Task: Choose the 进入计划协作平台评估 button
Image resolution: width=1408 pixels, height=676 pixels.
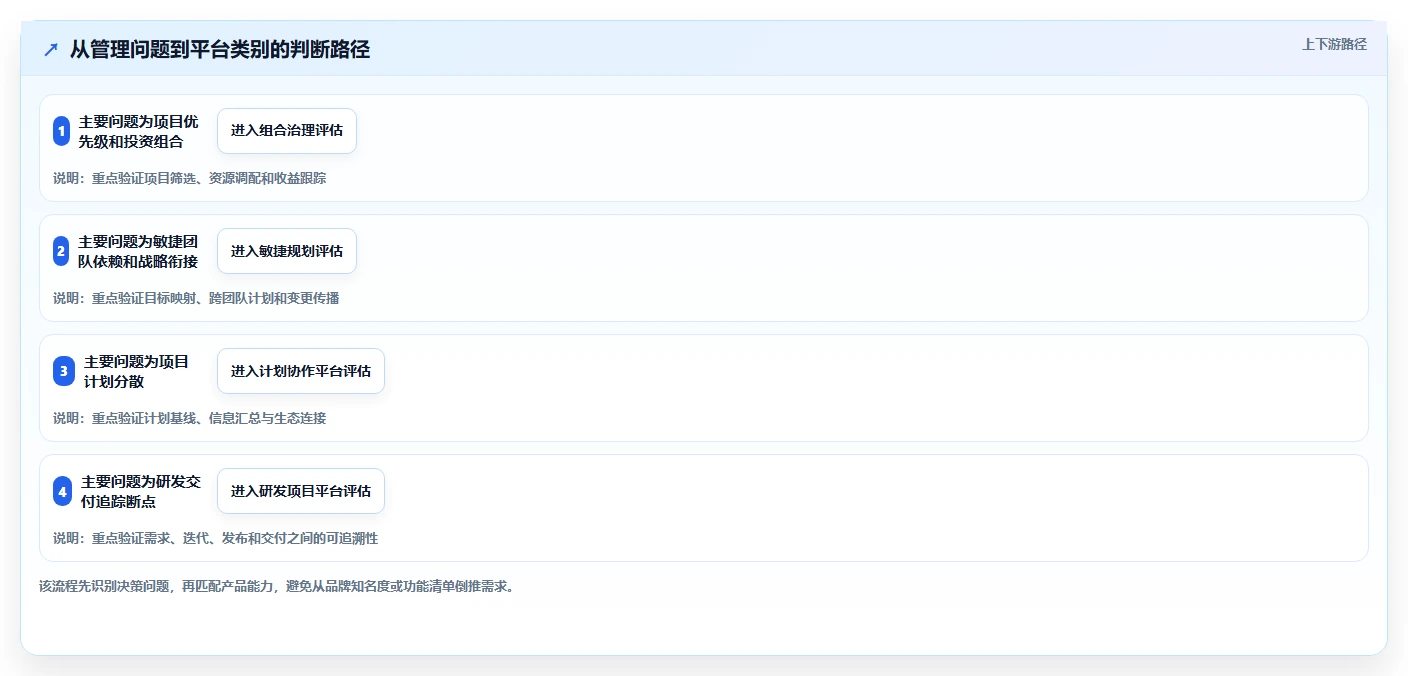Action: [301, 371]
